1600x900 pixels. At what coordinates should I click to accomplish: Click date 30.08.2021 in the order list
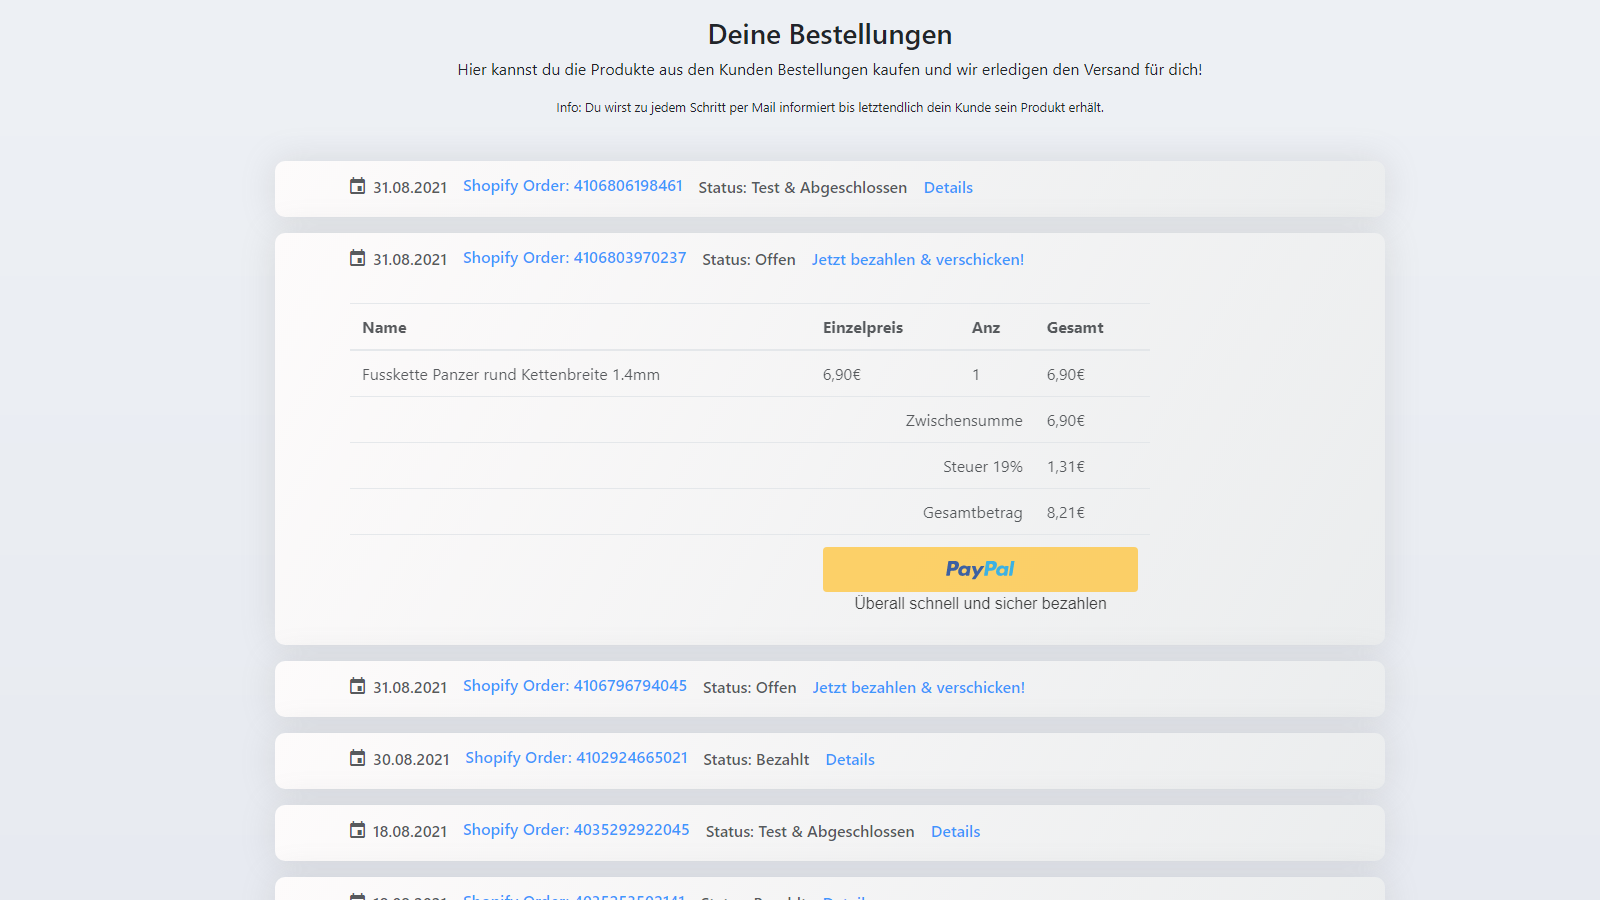point(411,760)
